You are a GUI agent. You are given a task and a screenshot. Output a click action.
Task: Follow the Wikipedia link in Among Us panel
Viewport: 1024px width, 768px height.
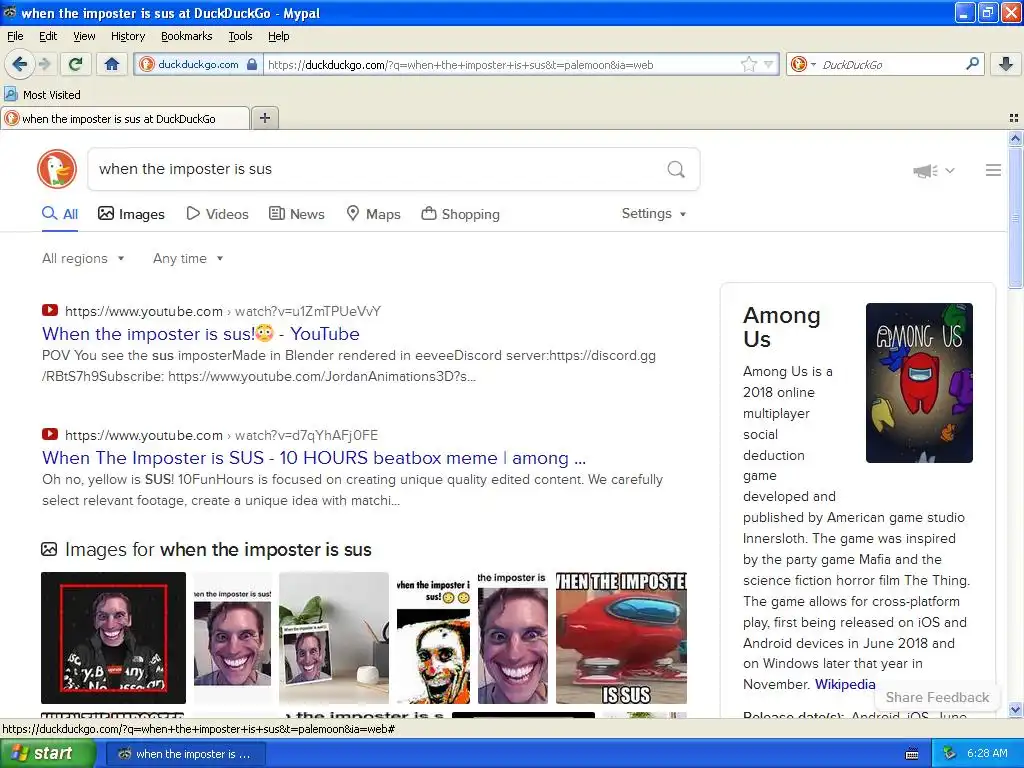(x=845, y=684)
